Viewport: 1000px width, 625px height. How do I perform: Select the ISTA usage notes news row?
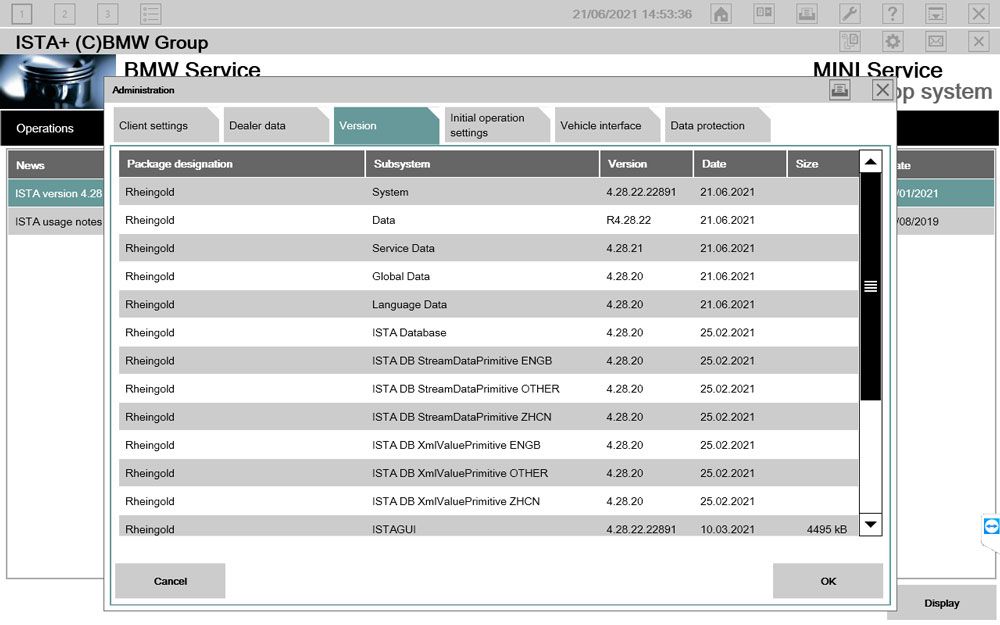56,221
